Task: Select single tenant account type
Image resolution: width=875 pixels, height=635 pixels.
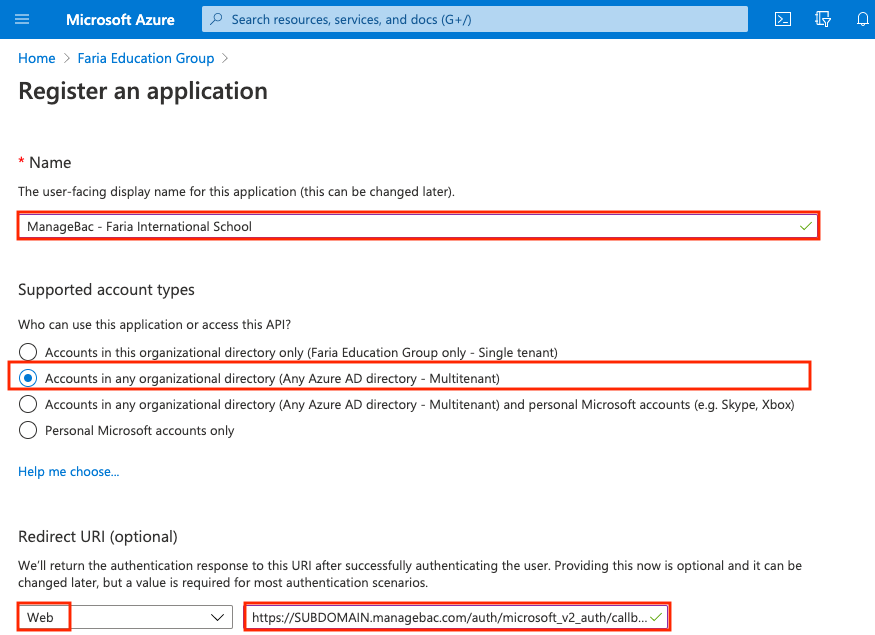Action: coord(28,353)
